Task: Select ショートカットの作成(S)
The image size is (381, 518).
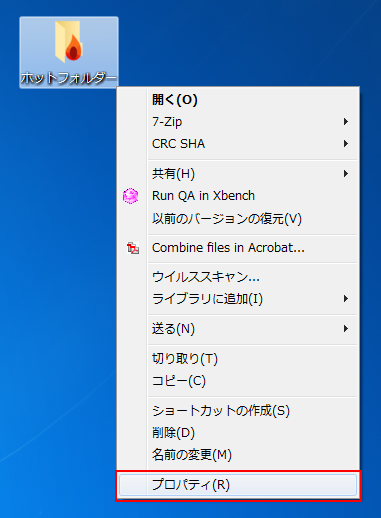Action: (238, 411)
